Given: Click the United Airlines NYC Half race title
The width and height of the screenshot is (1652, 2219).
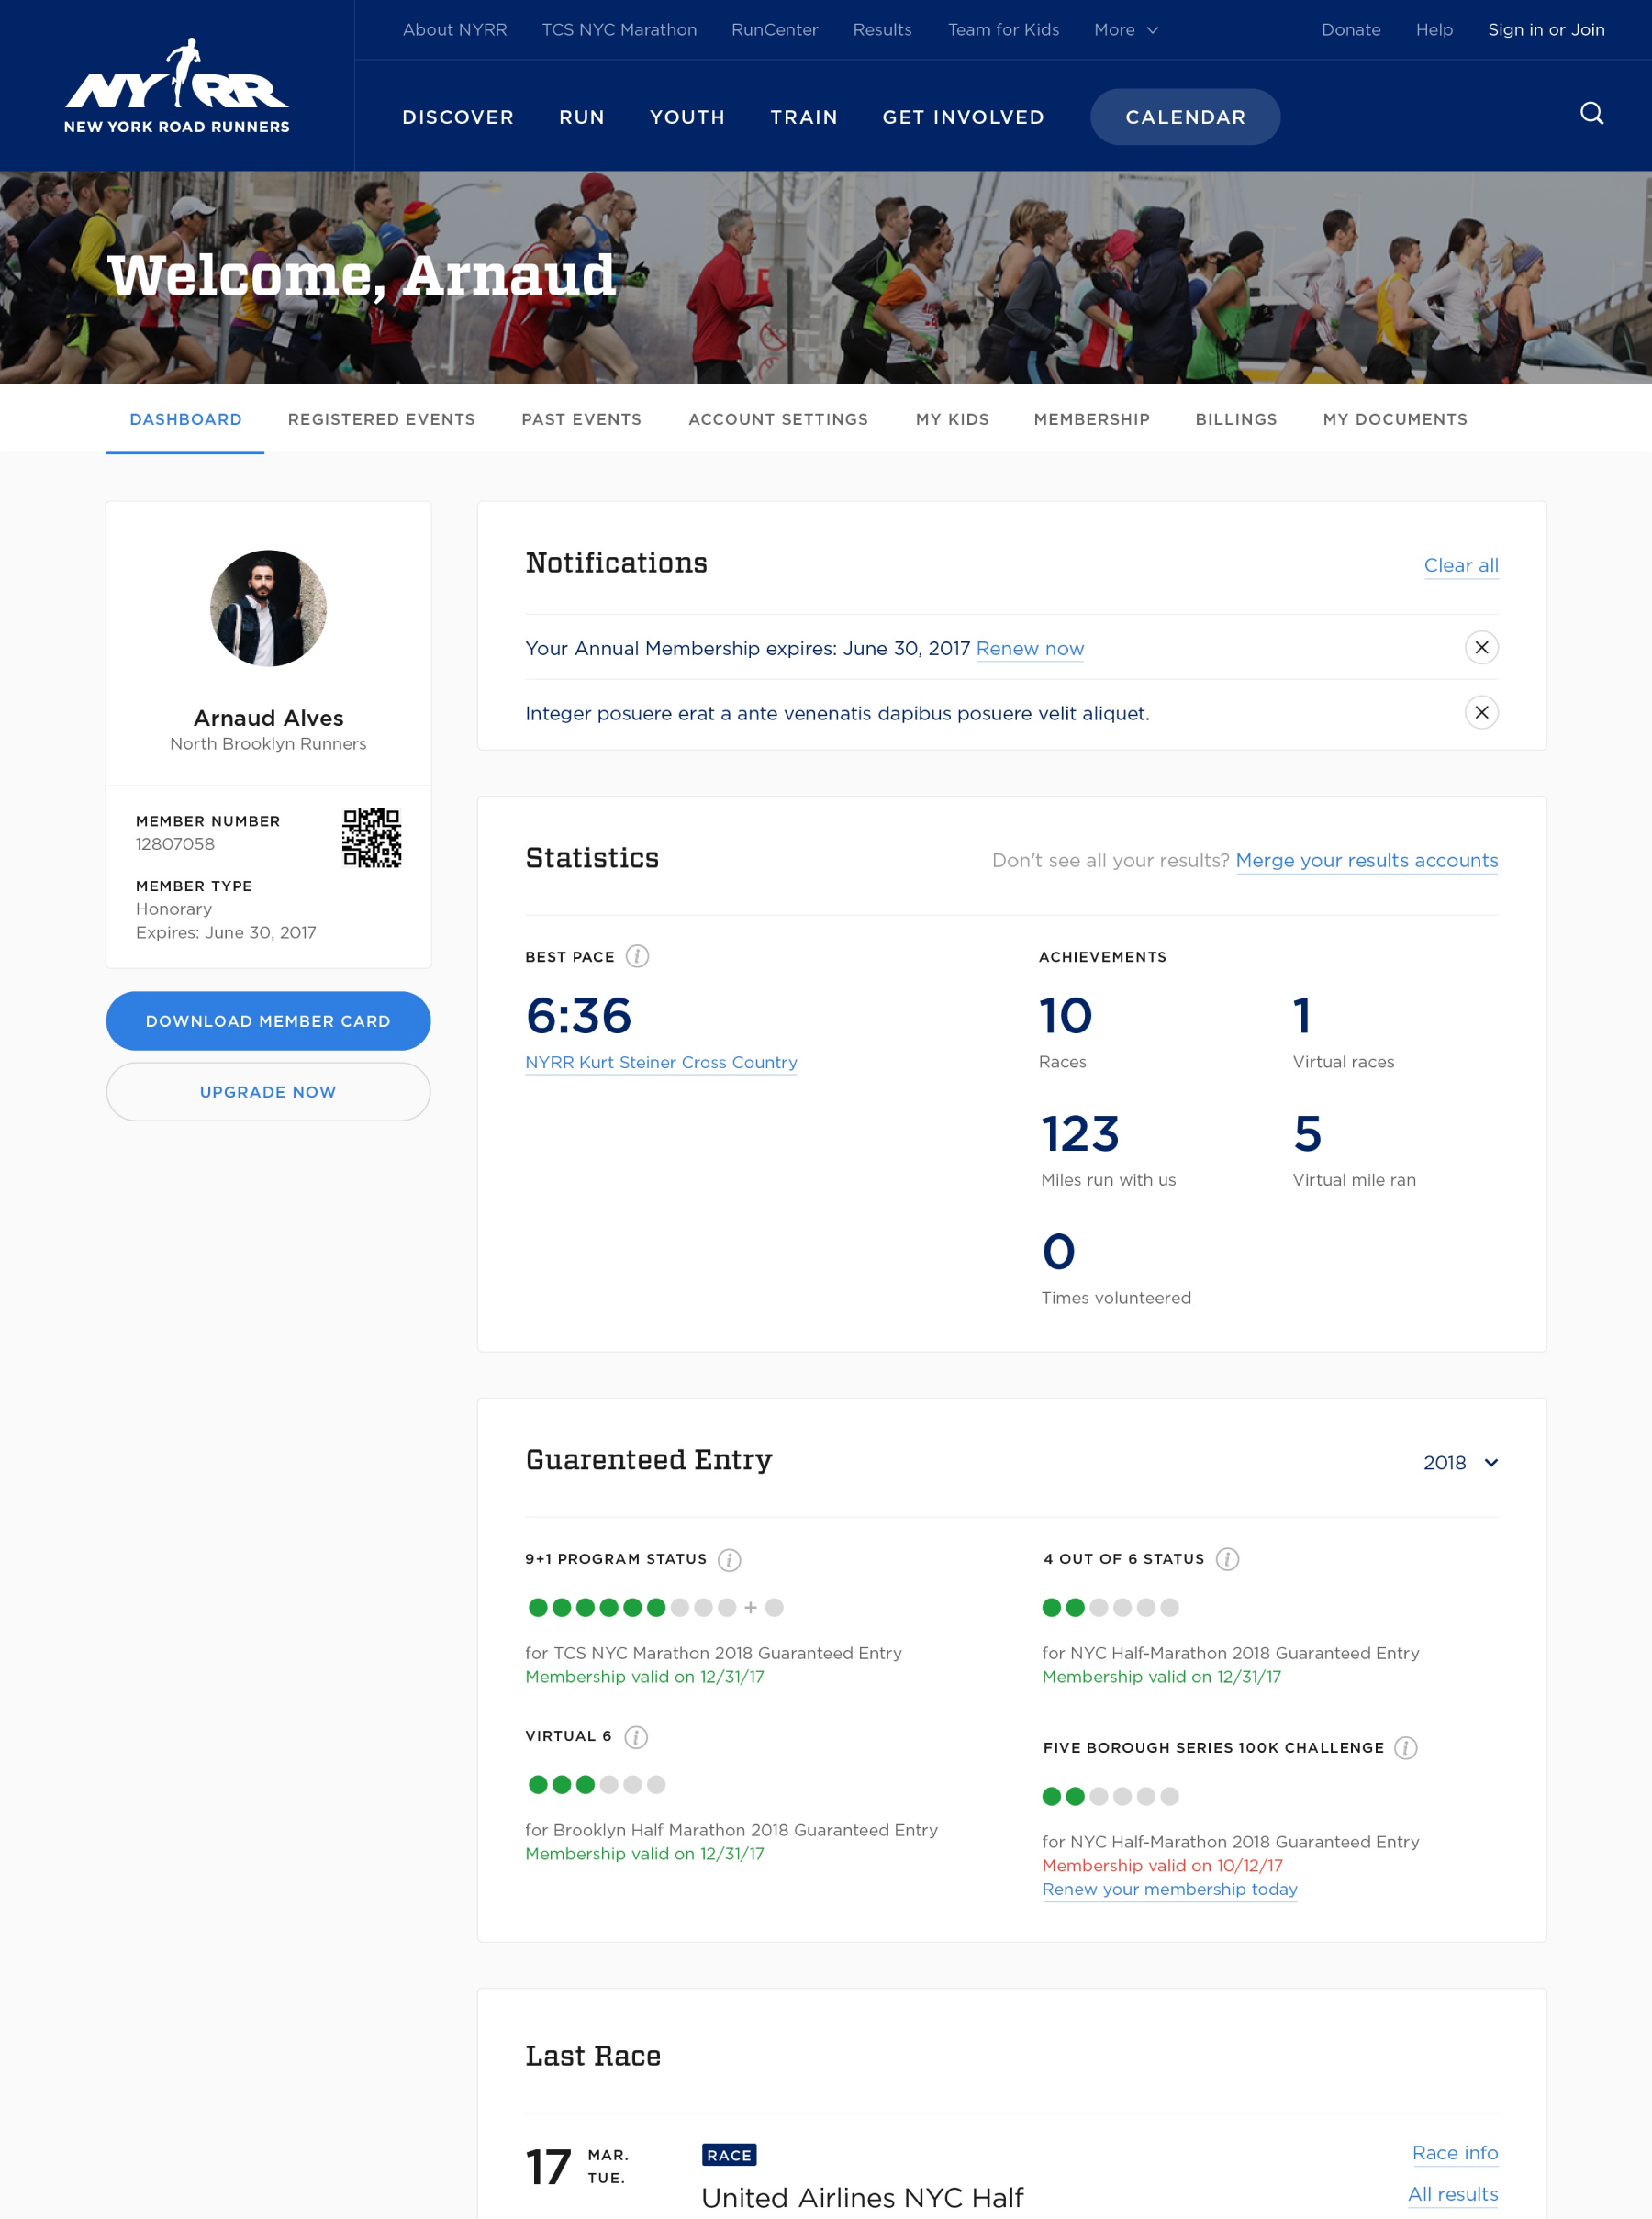Looking at the screenshot, I should [862, 2198].
